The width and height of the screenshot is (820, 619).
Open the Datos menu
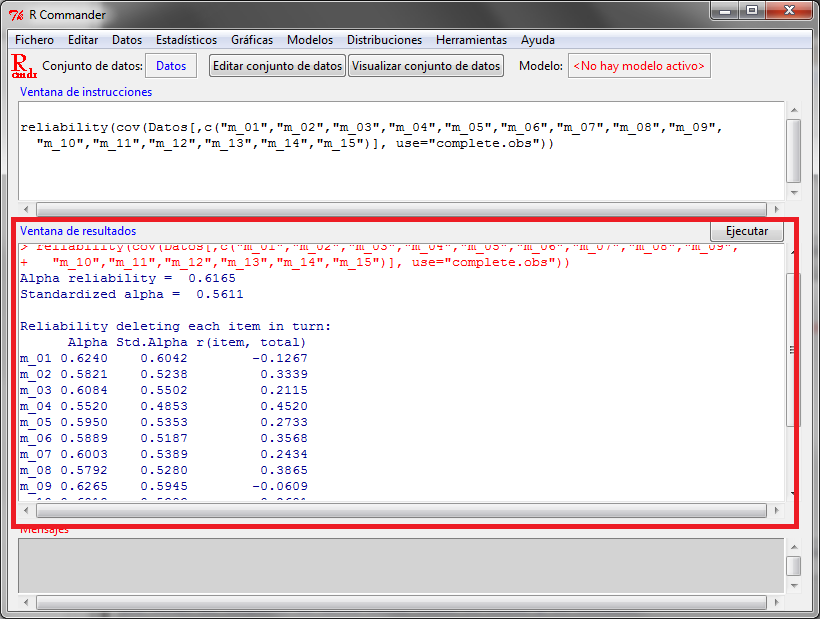tap(127, 40)
